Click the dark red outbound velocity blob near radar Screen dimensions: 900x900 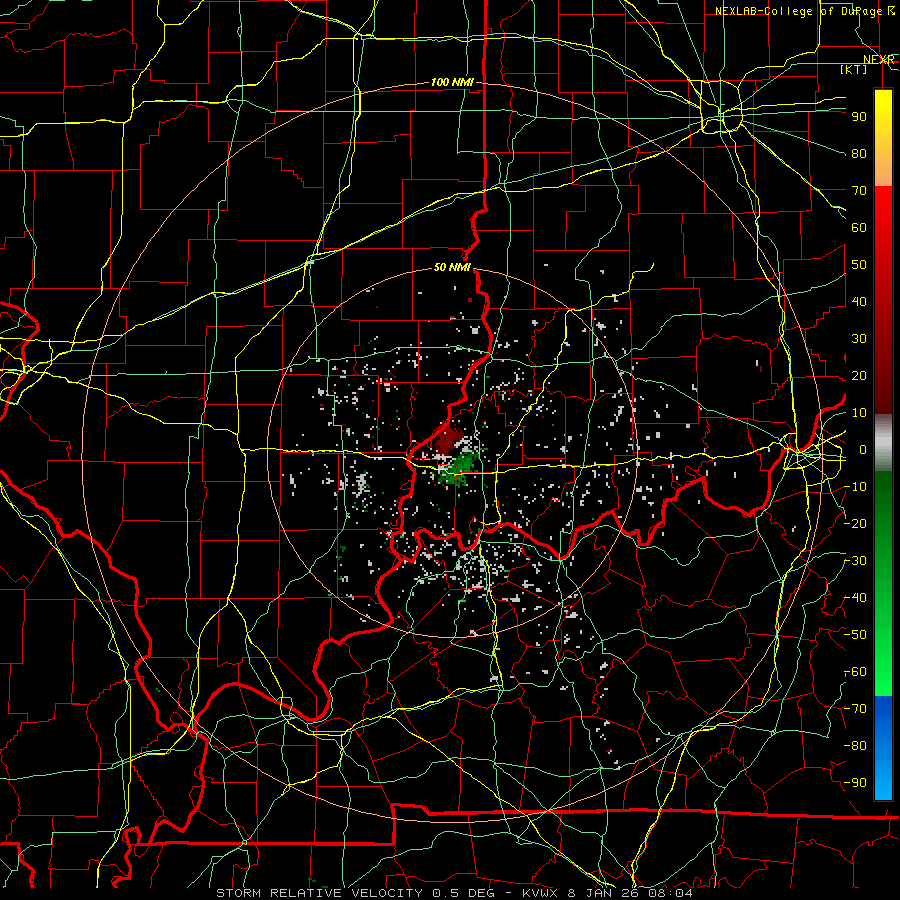pos(448,441)
